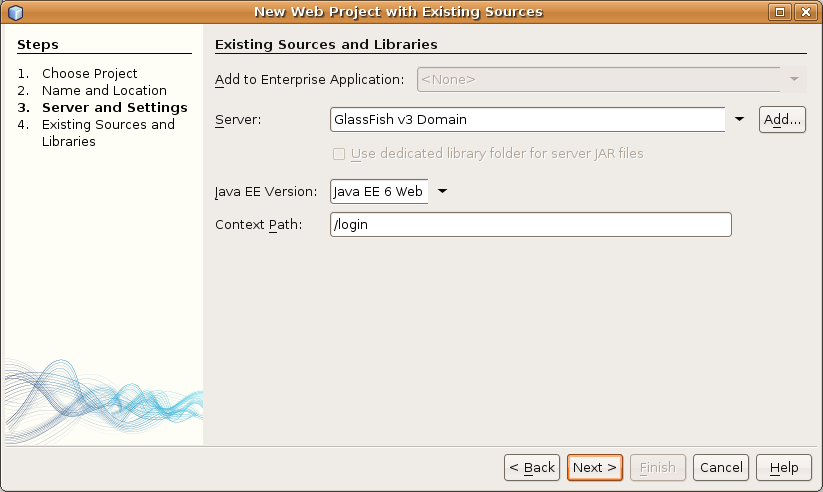The height and width of the screenshot is (492, 823).
Task: Open the Server dropdown arrow
Action: pos(739,120)
